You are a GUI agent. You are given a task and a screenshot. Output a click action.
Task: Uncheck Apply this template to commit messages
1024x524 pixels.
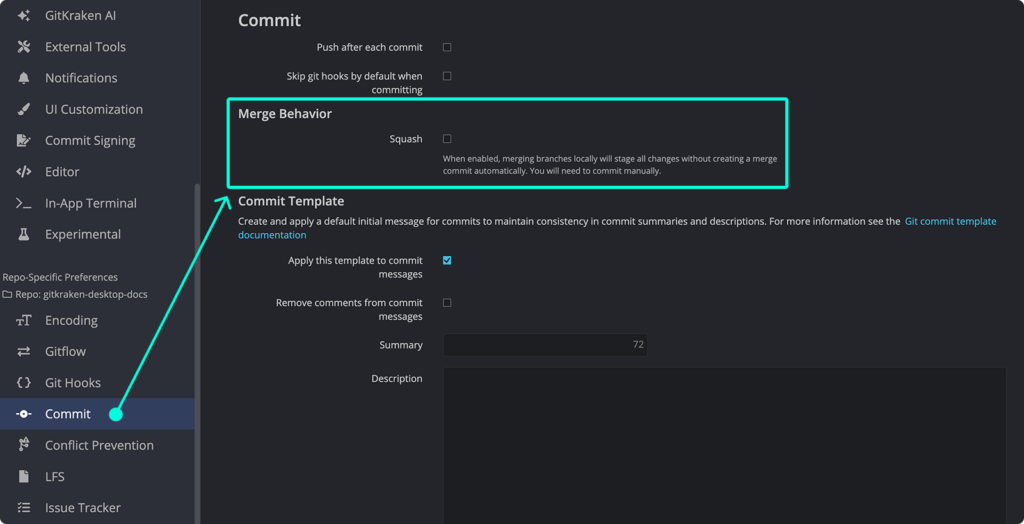(447, 260)
